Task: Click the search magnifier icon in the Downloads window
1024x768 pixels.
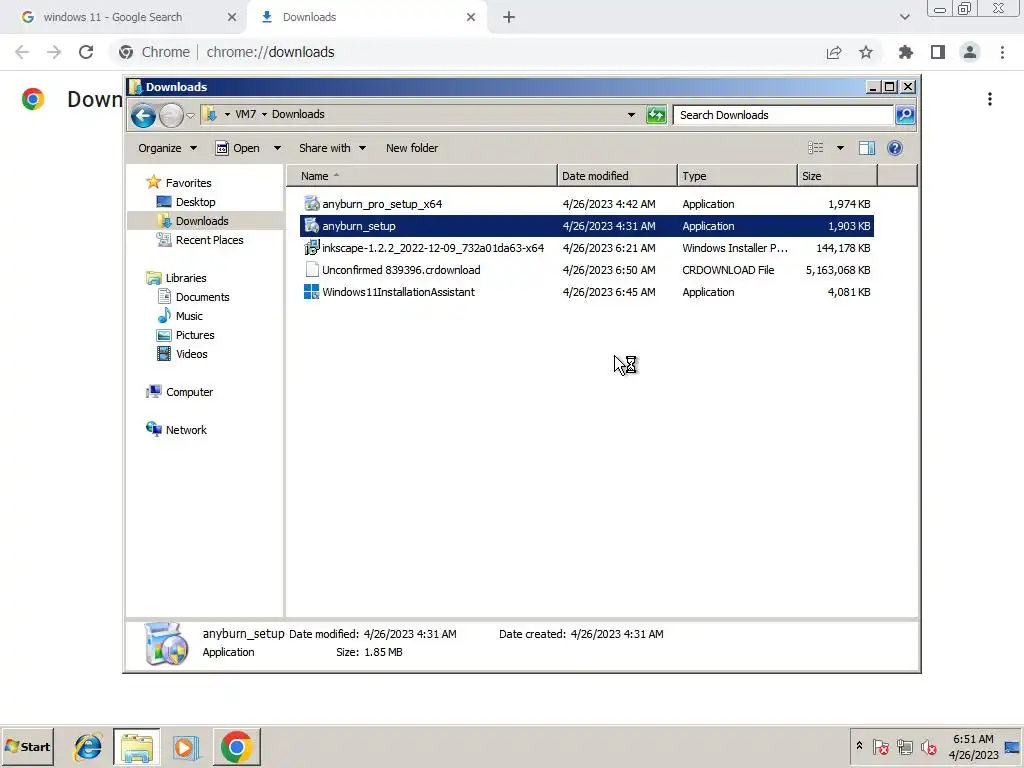Action: (x=904, y=115)
